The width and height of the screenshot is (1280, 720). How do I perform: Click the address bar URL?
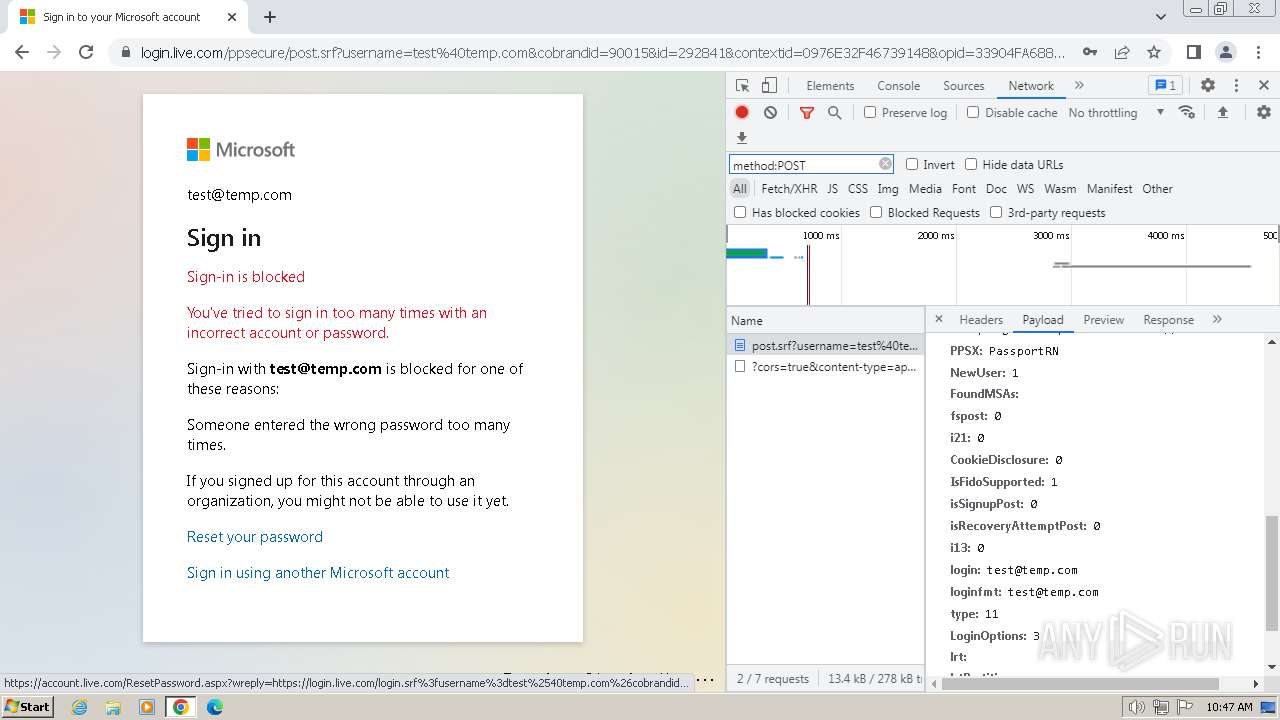coord(603,52)
